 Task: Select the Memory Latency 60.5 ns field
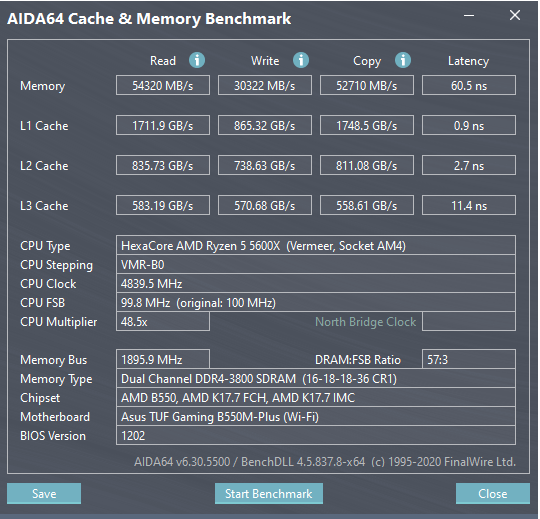pos(469,85)
